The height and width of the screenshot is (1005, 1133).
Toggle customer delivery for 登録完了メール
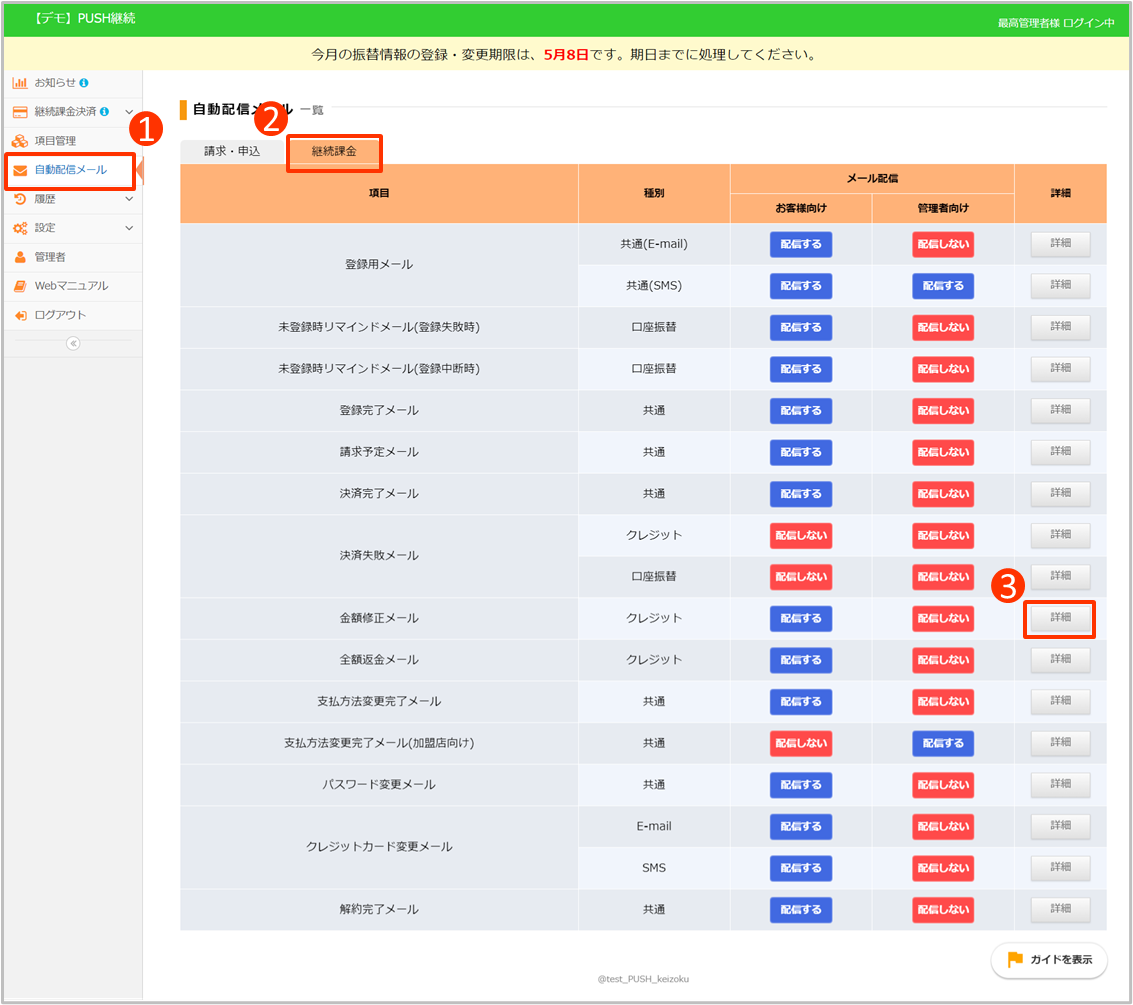800,411
